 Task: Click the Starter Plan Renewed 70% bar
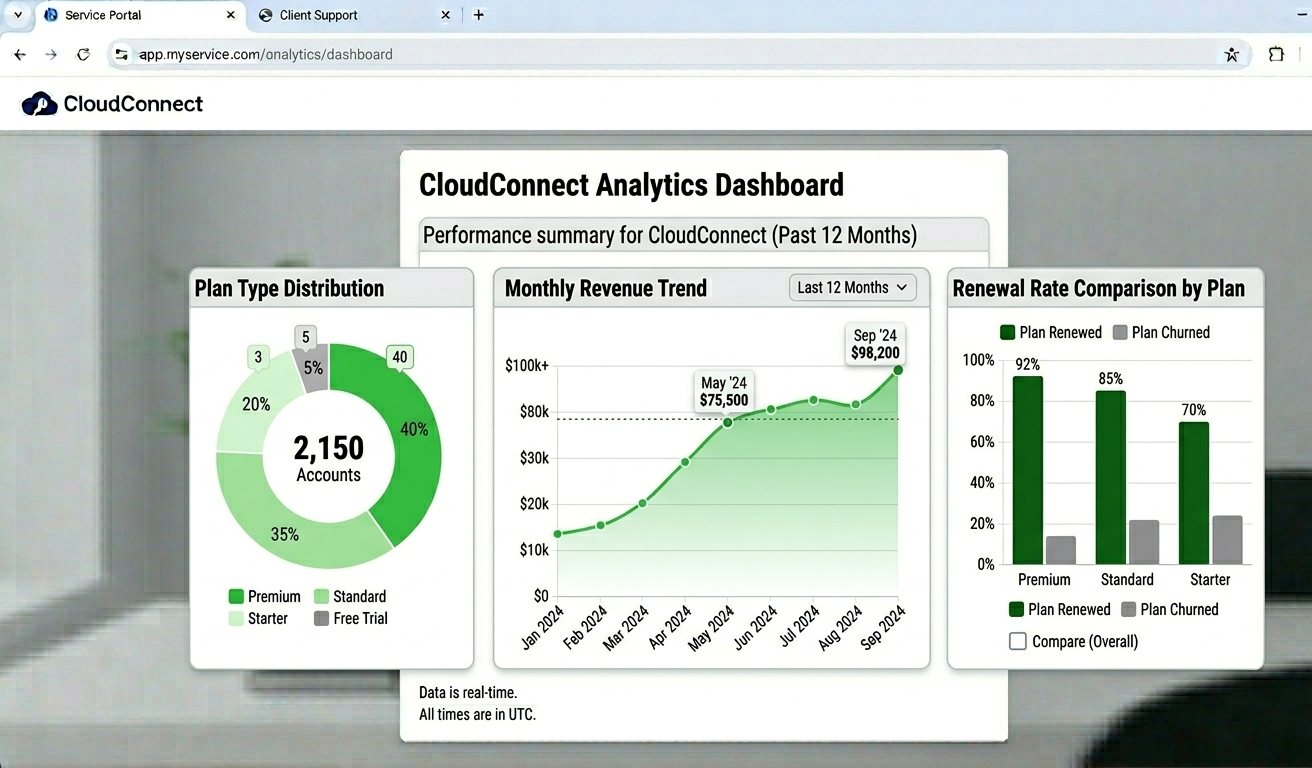[1194, 493]
